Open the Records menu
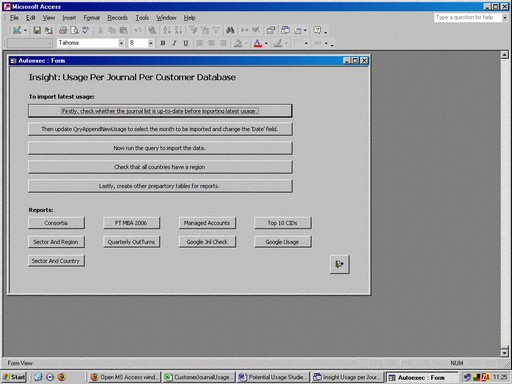The image size is (512, 384). (117, 18)
